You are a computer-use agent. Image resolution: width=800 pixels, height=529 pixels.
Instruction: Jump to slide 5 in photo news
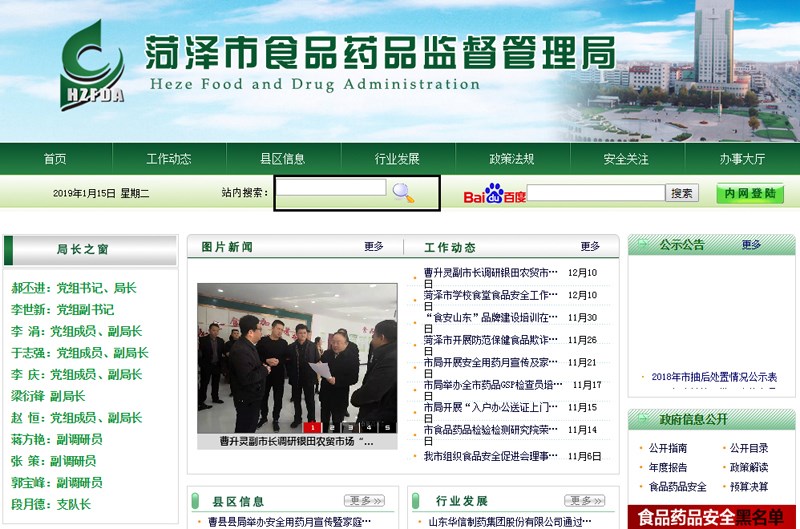[388, 427]
